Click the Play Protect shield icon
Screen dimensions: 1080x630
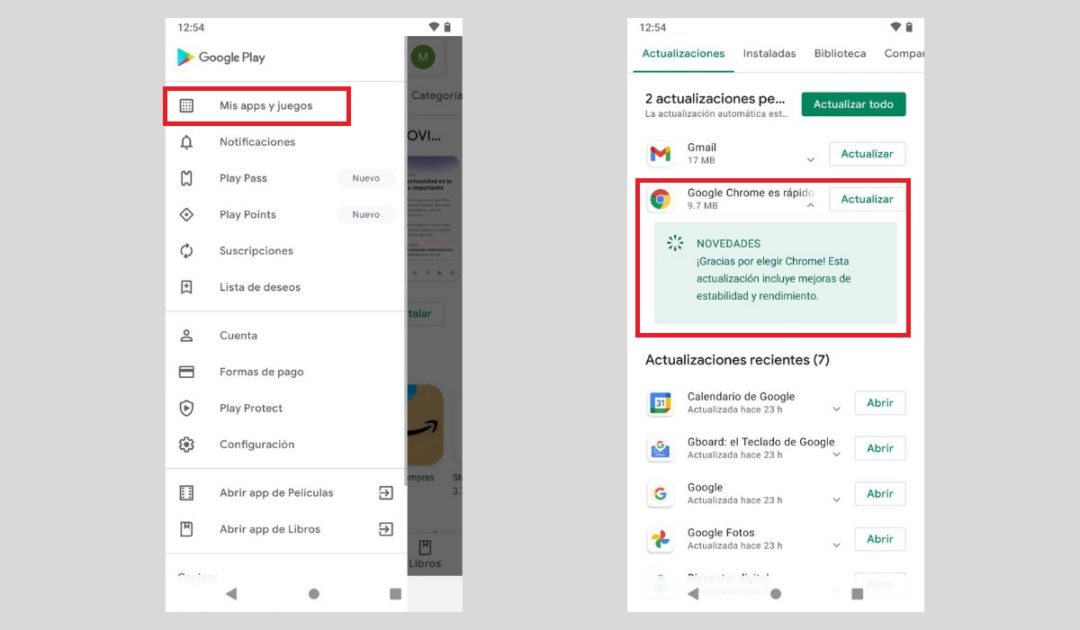point(187,408)
